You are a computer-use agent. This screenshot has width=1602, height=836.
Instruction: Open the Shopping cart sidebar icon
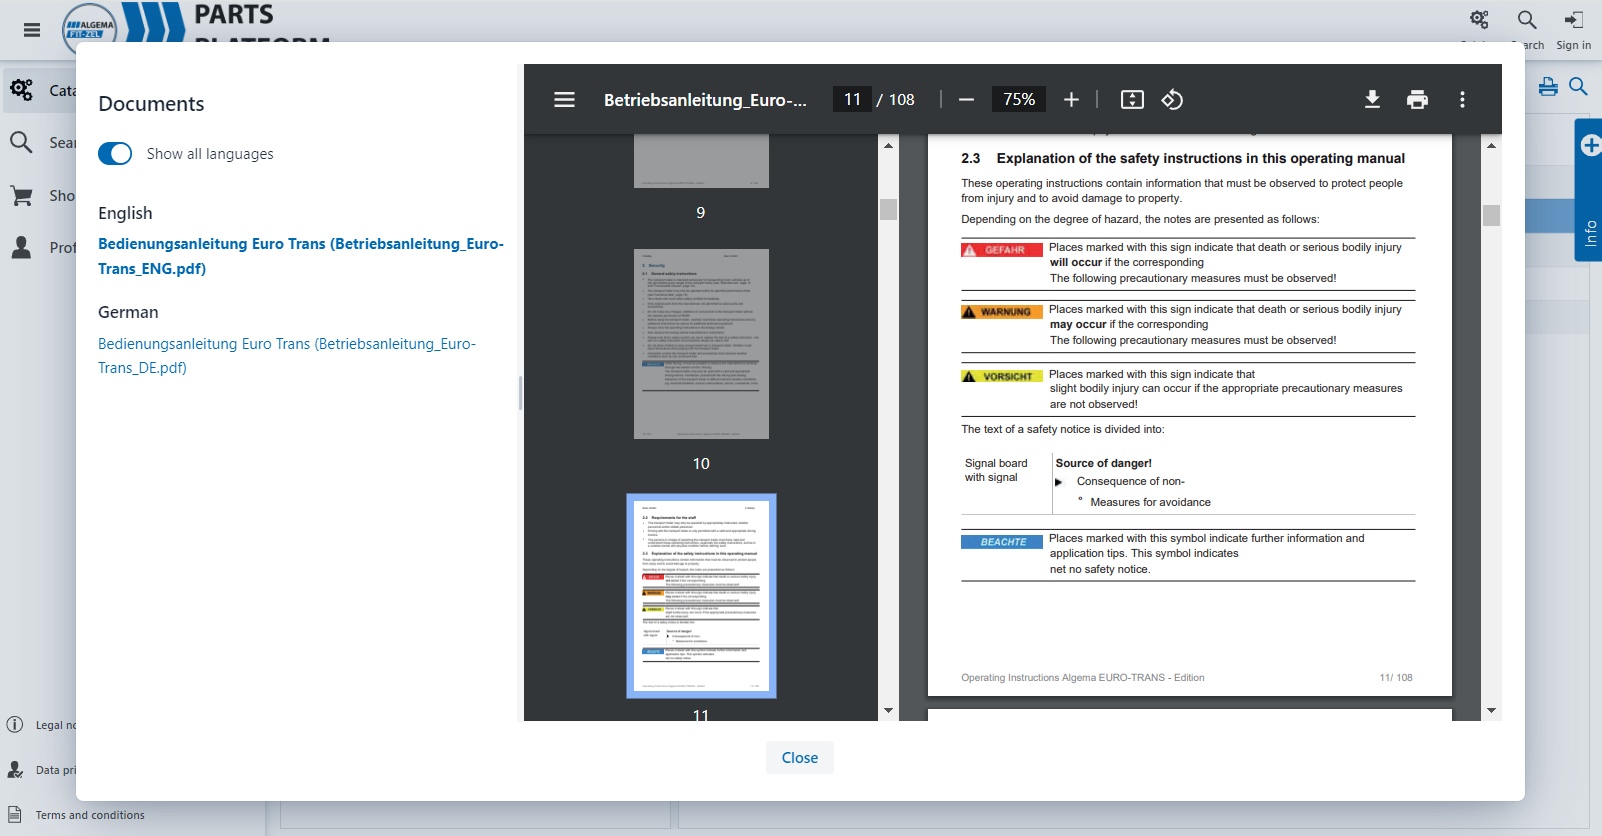coord(21,195)
